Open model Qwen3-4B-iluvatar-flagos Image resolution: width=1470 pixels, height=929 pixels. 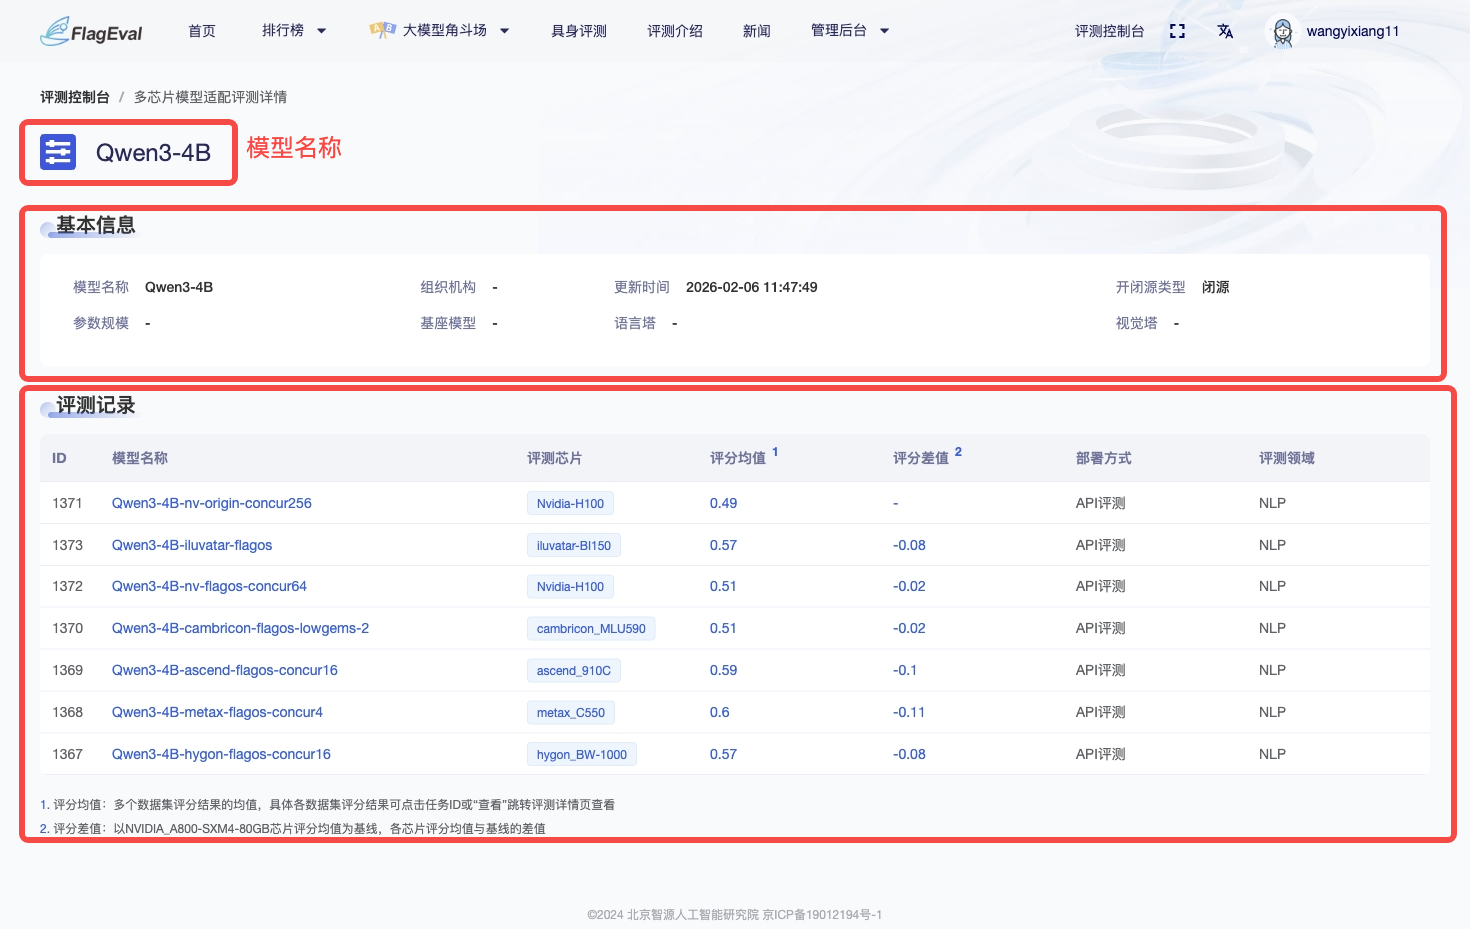(x=191, y=545)
